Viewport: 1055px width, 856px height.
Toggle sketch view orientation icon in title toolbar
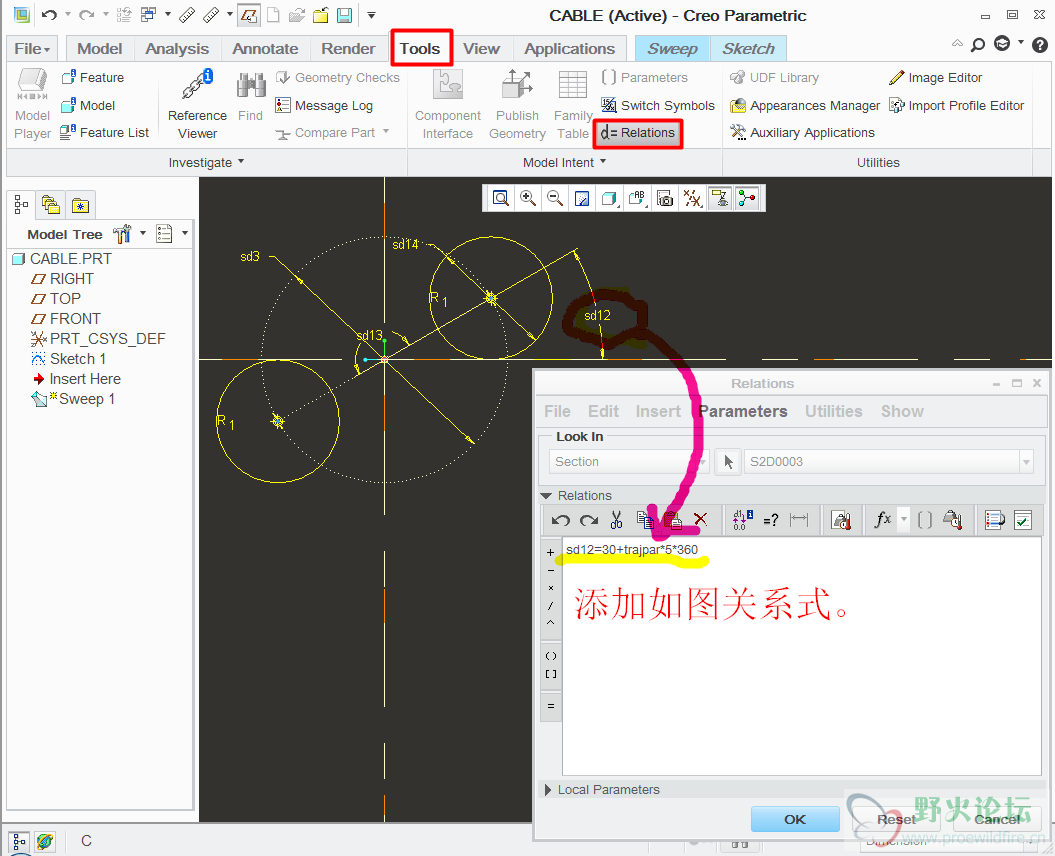(248, 15)
